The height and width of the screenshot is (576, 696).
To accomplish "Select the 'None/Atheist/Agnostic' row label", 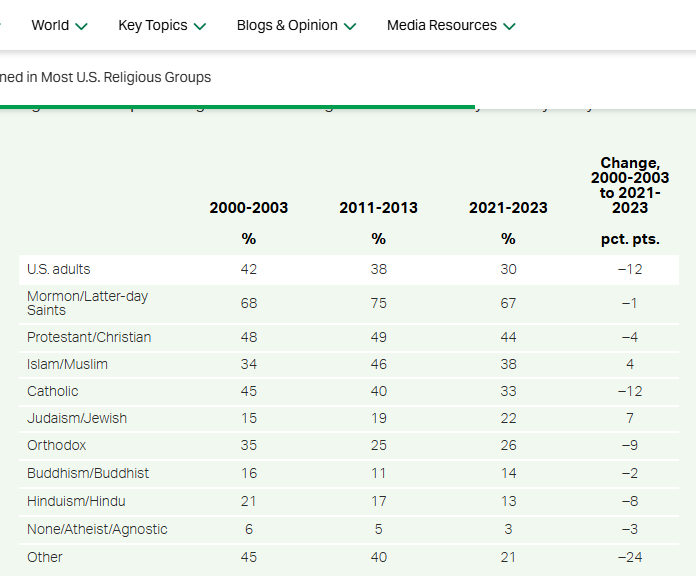I will (x=97, y=529).
